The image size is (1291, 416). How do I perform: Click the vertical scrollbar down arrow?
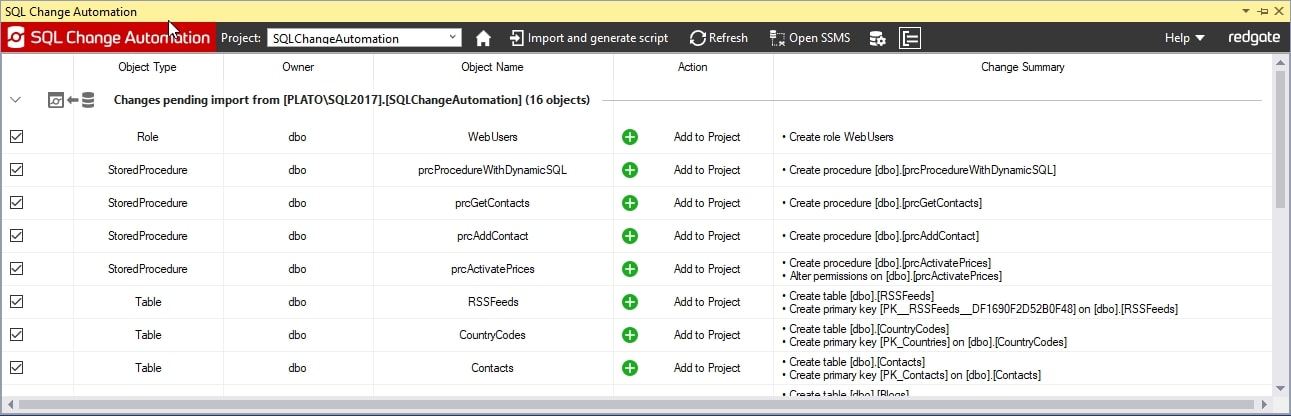coord(1281,388)
